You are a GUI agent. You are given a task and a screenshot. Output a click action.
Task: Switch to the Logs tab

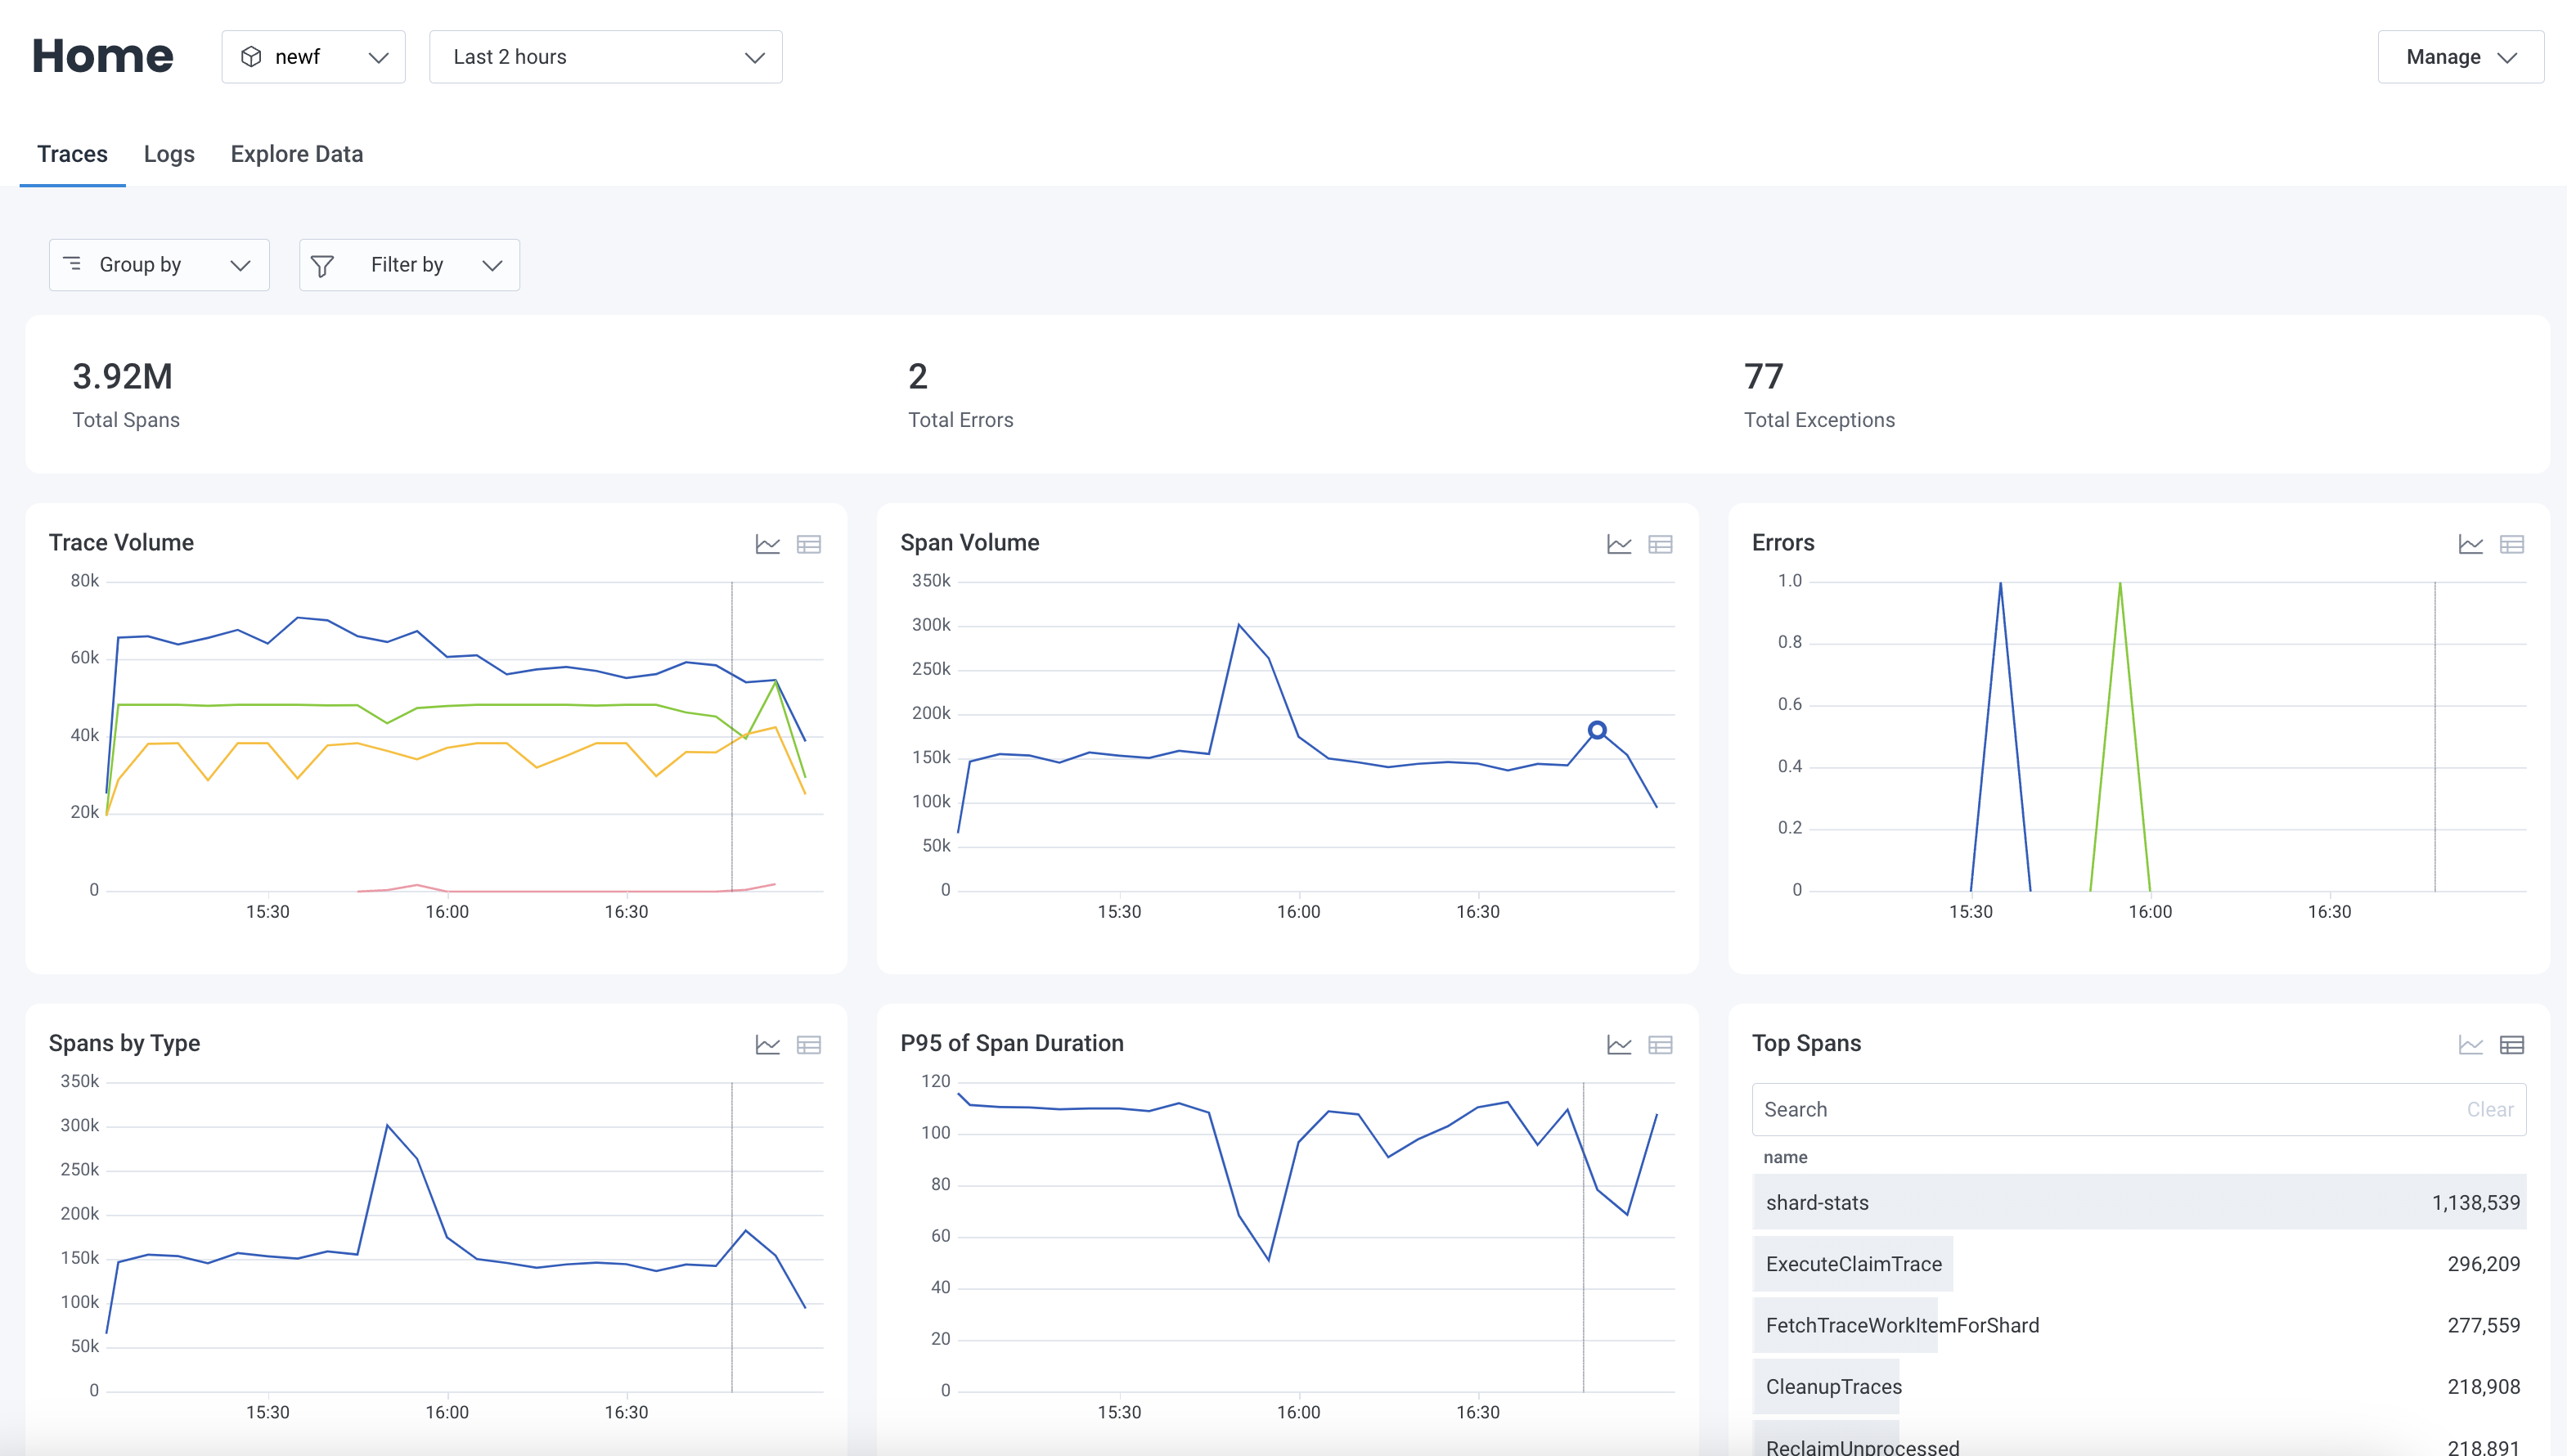pyautogui.click(x=171, y=153)
